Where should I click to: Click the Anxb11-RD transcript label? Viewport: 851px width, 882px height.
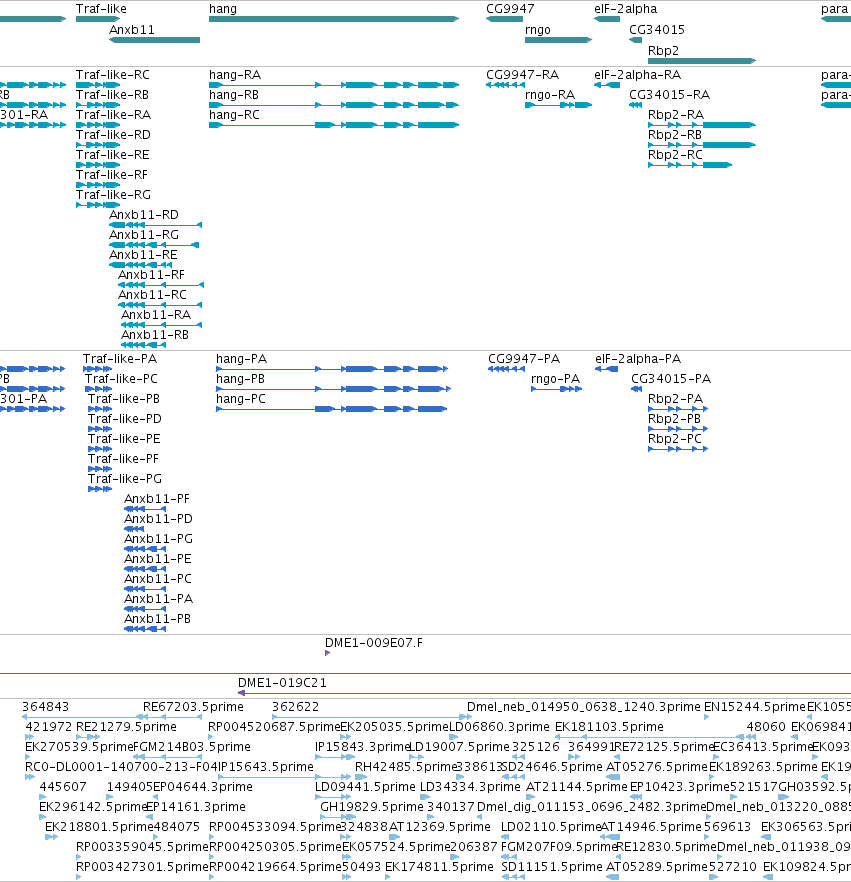coord(143,215)
